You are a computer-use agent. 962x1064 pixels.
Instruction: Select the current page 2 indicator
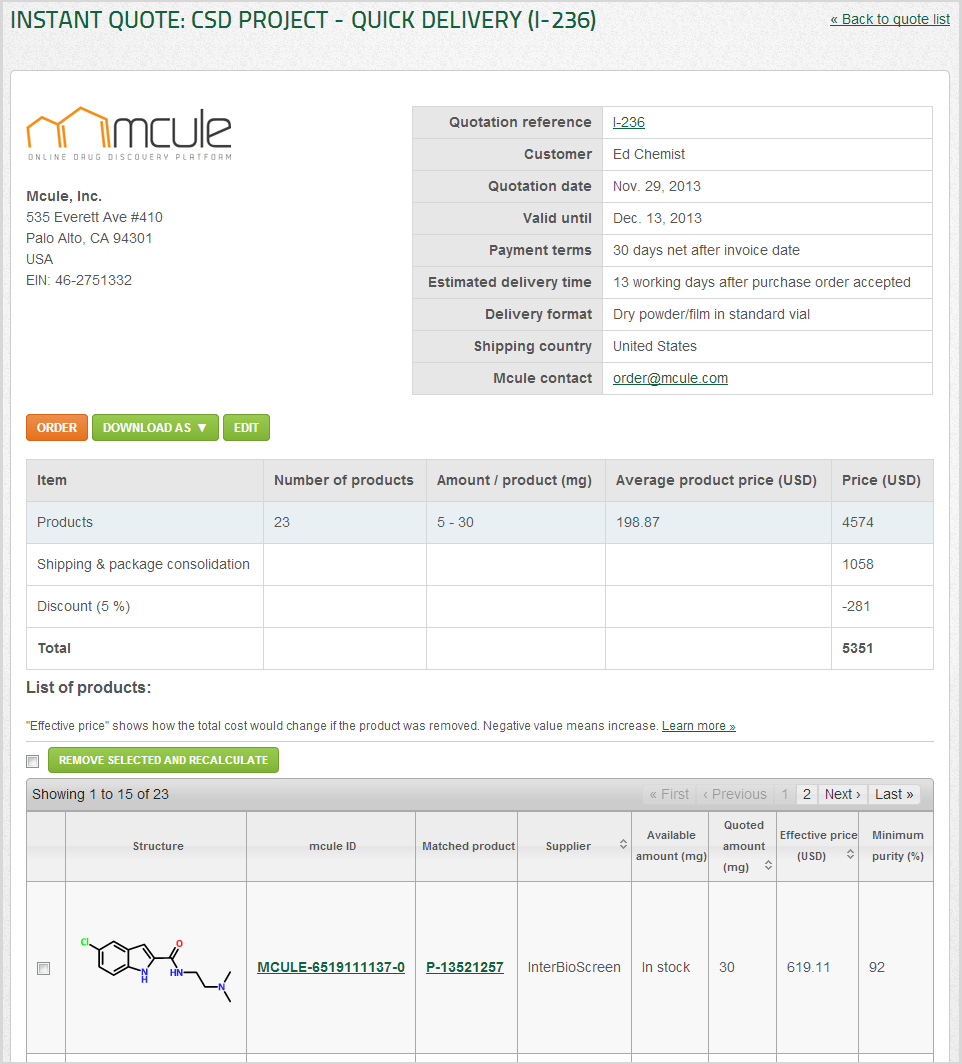click(806, 794)
